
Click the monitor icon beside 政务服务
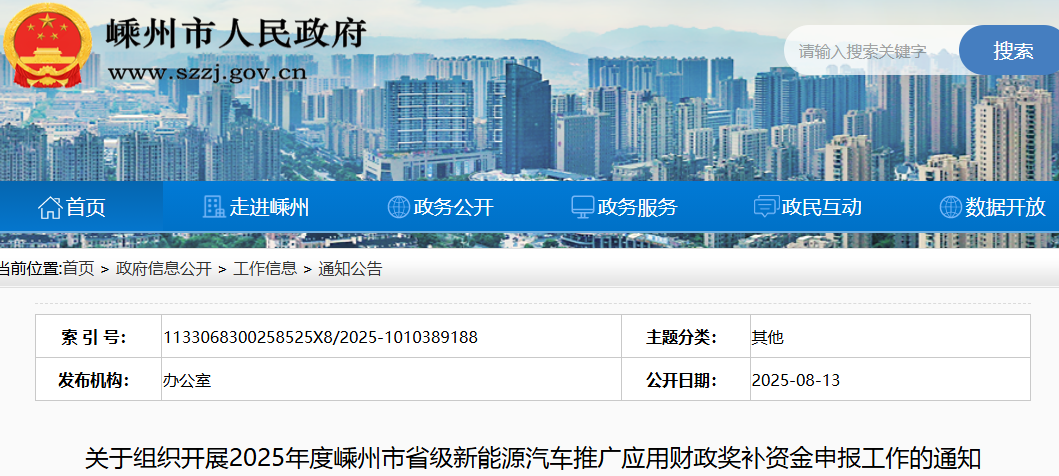pyautogui.click(x=582, y=207)
